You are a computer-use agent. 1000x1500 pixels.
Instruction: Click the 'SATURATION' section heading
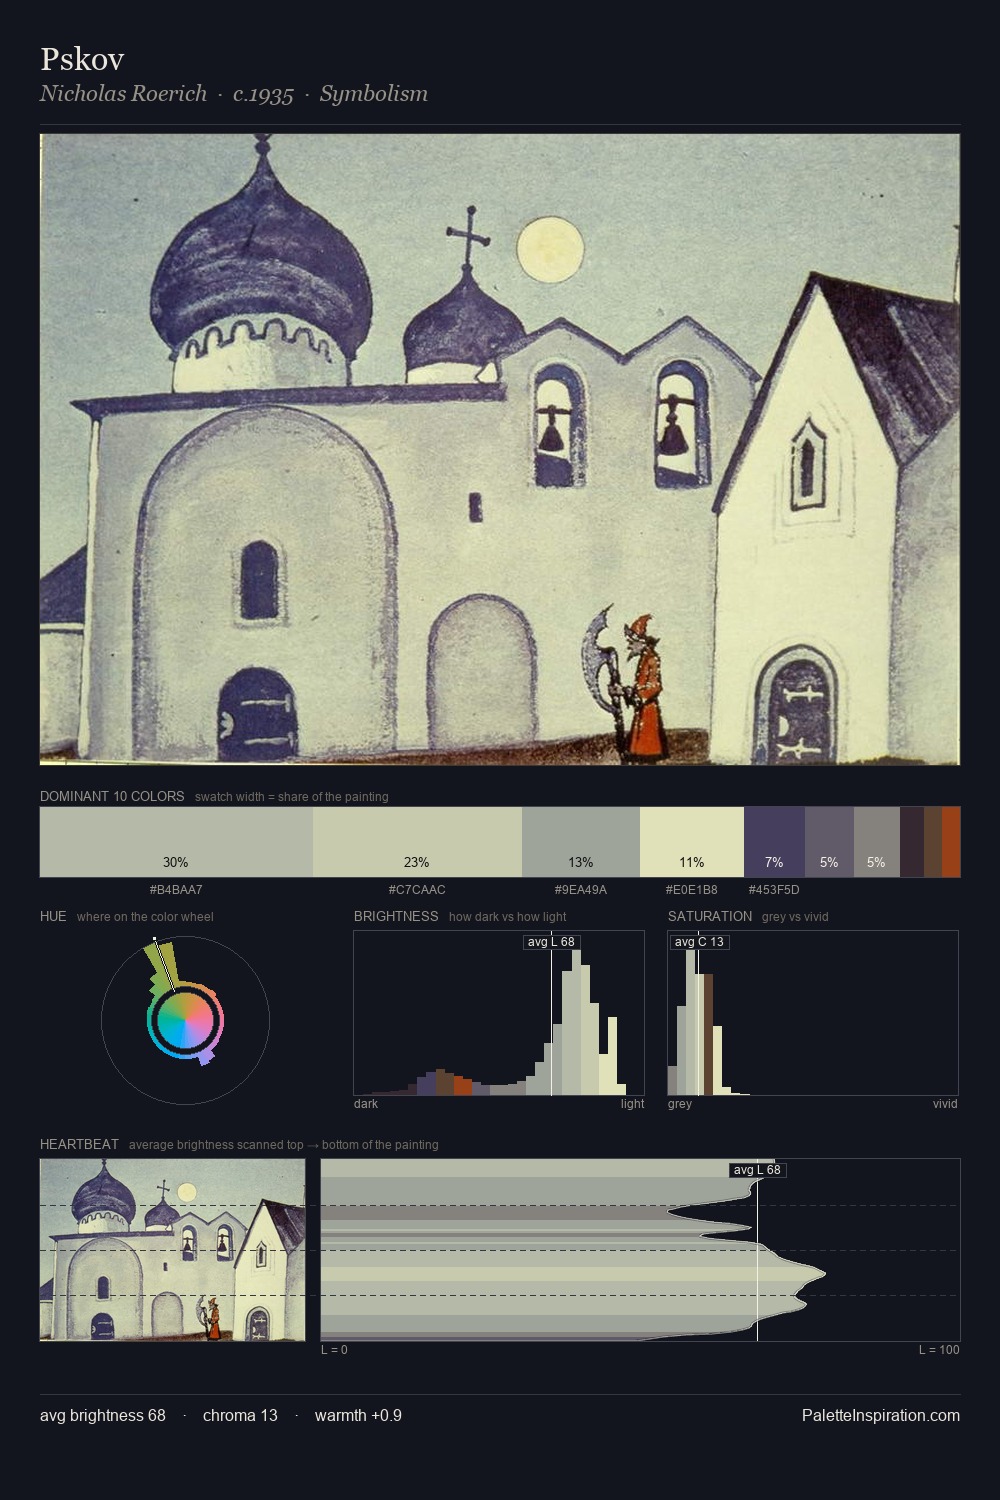pos(710,916)
